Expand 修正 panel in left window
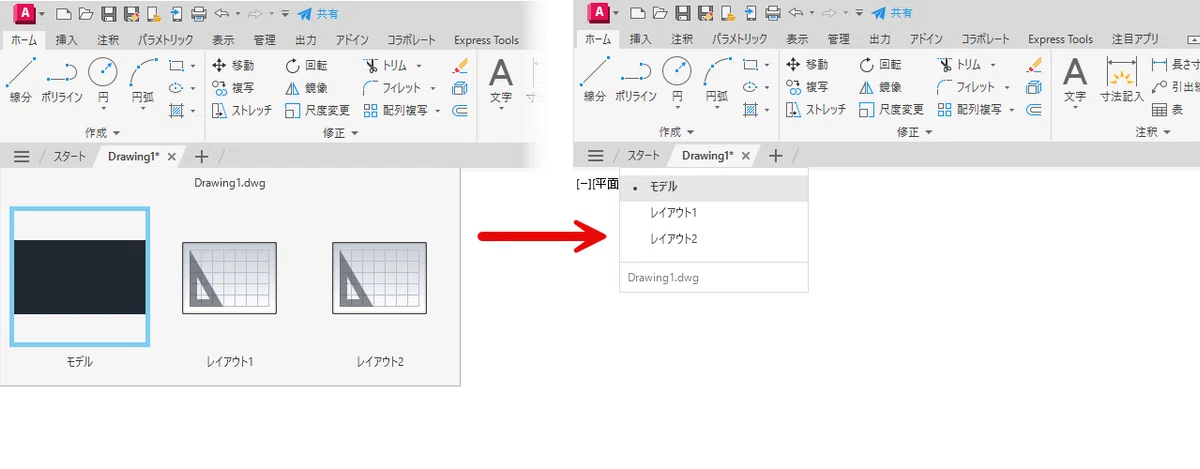 (x=341, y=132)
